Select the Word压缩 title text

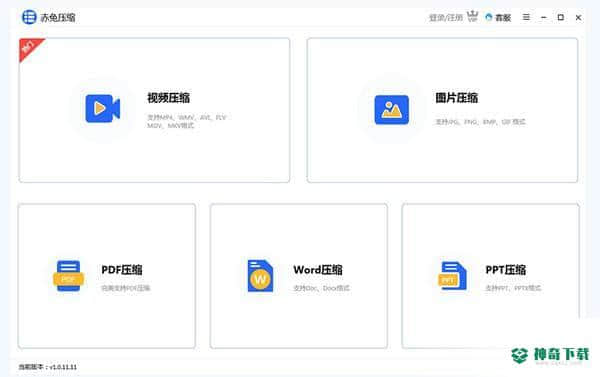[318, 270]
